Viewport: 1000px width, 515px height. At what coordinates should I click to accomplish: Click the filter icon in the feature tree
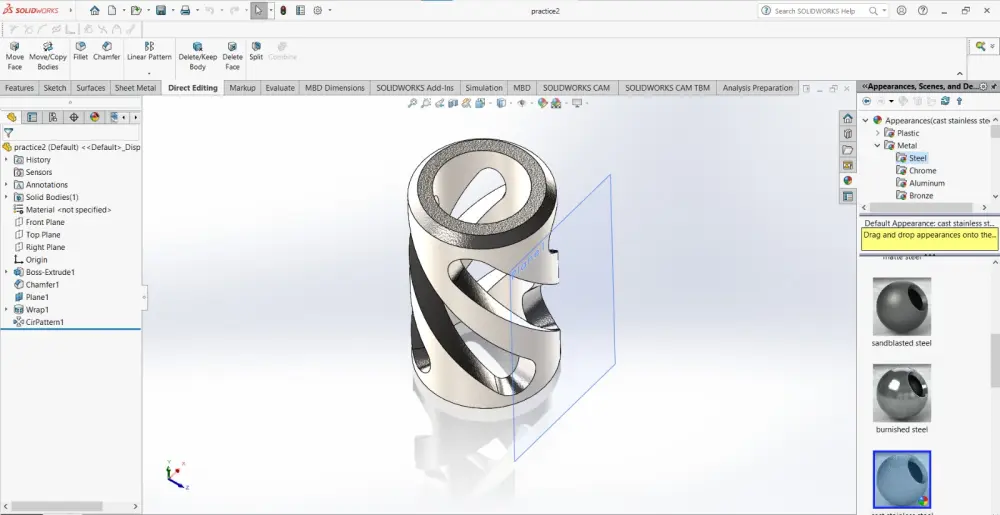click(8, 133)
